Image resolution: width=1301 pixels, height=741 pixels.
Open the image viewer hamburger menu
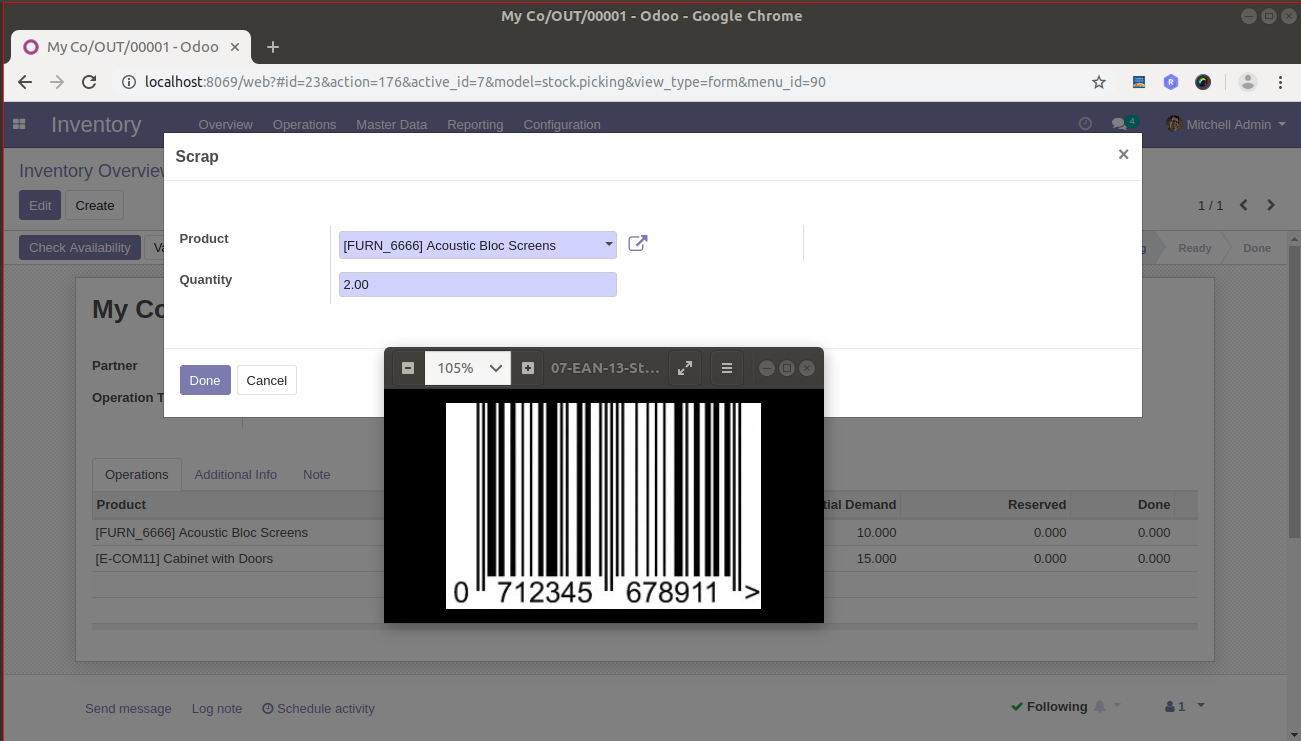pyautogui.click(x=727, y=368)
